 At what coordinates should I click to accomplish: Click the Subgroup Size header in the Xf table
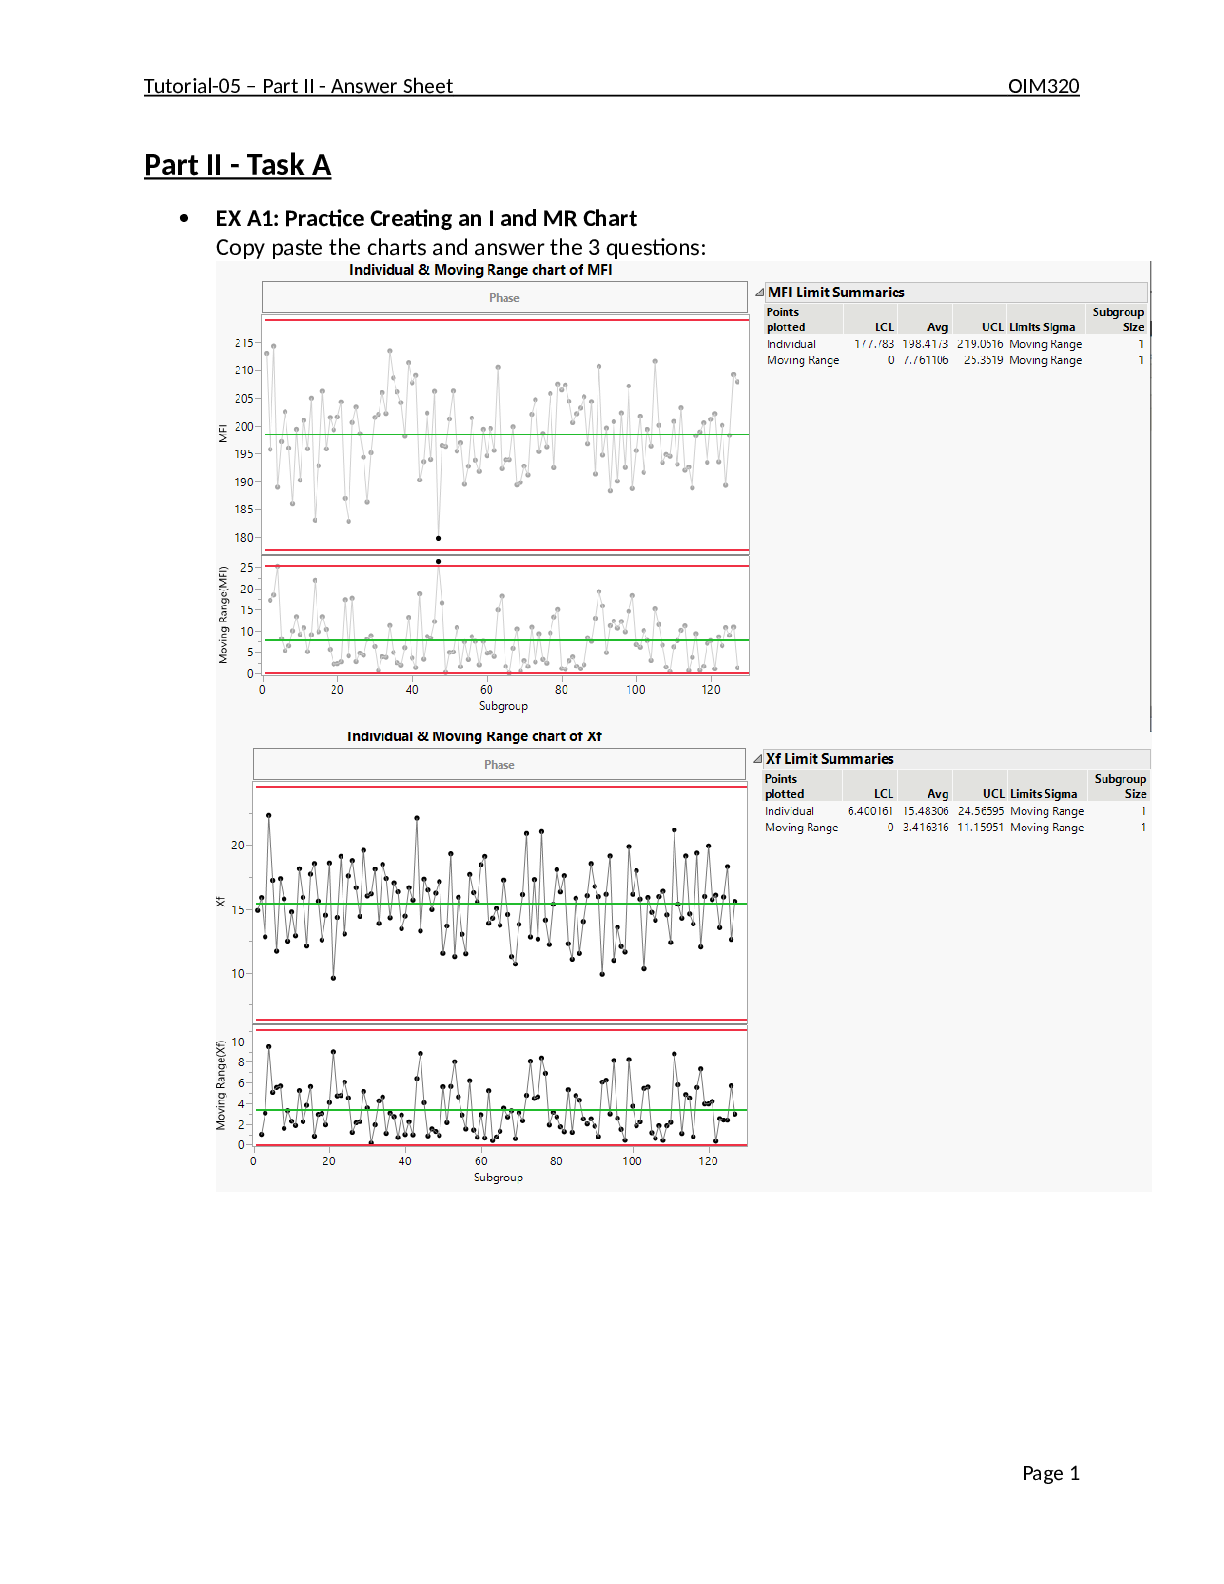coord(1120,786)
